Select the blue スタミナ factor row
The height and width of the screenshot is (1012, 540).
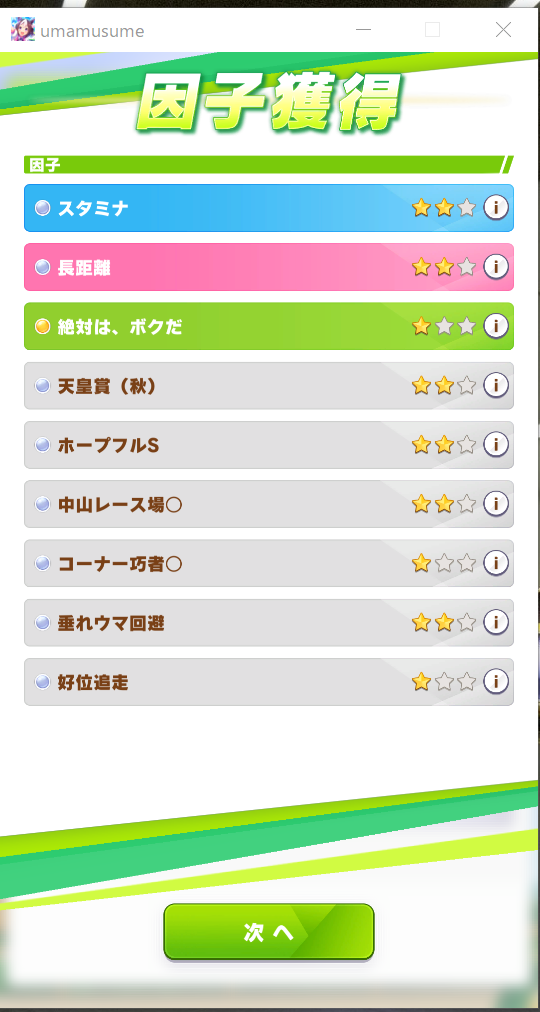269,208
